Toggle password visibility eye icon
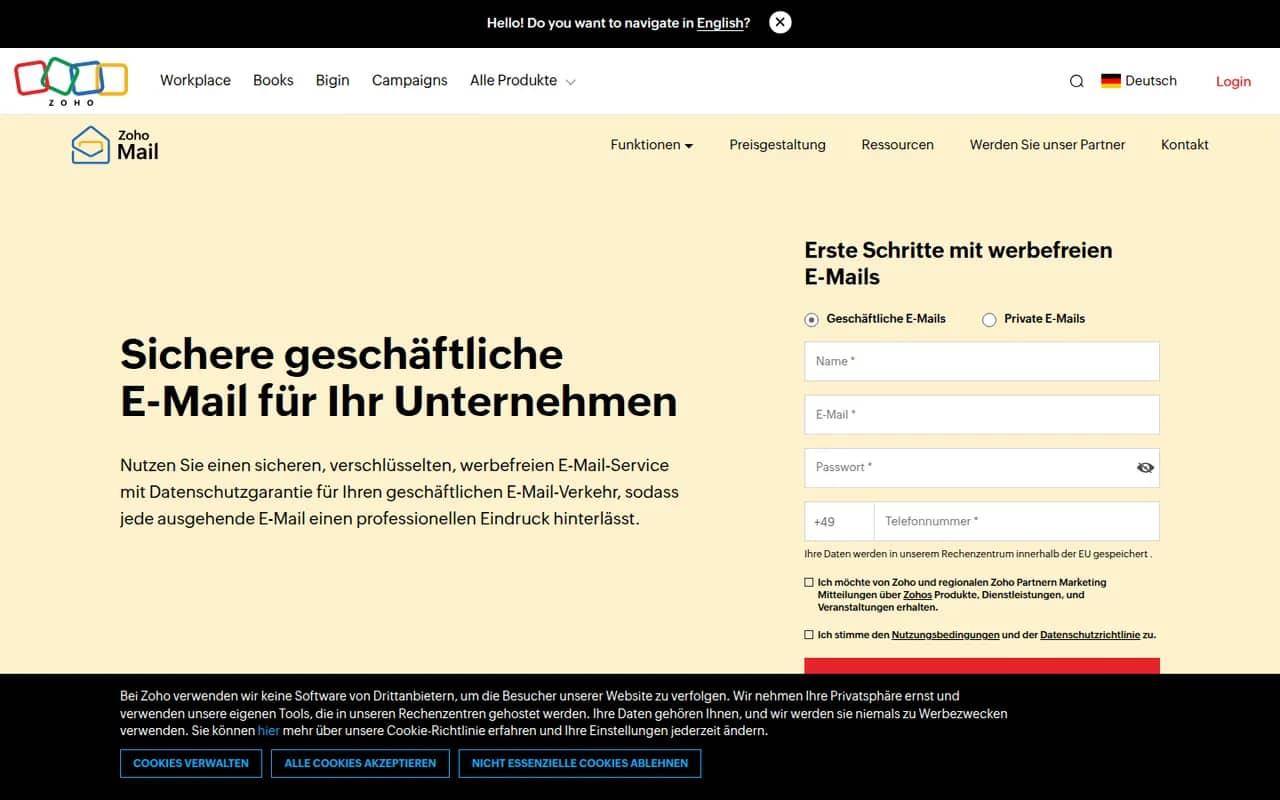 [1146, 467]
